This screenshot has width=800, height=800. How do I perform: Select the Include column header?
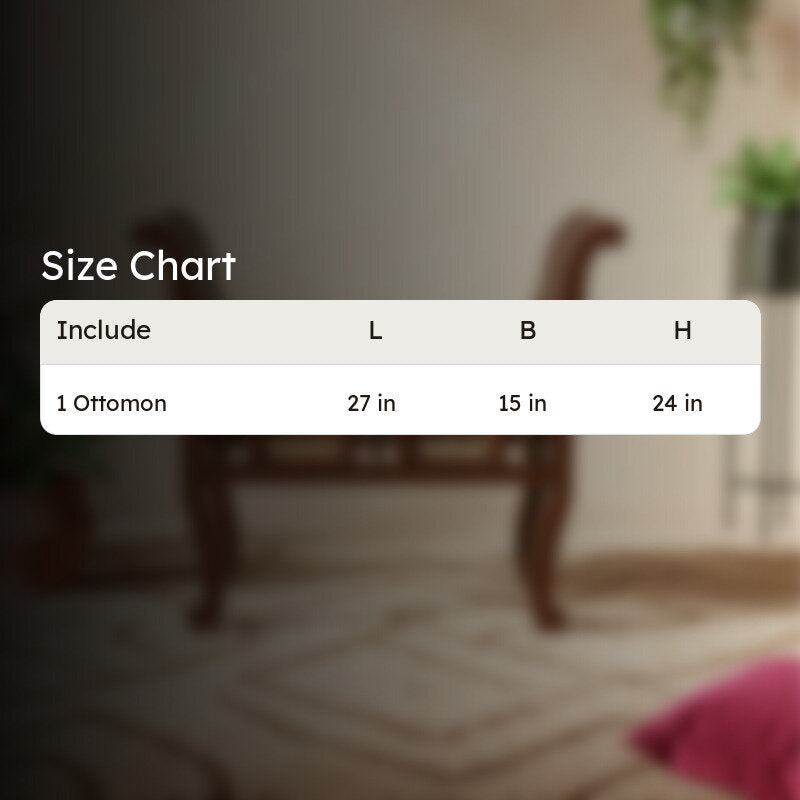(104, 330)
